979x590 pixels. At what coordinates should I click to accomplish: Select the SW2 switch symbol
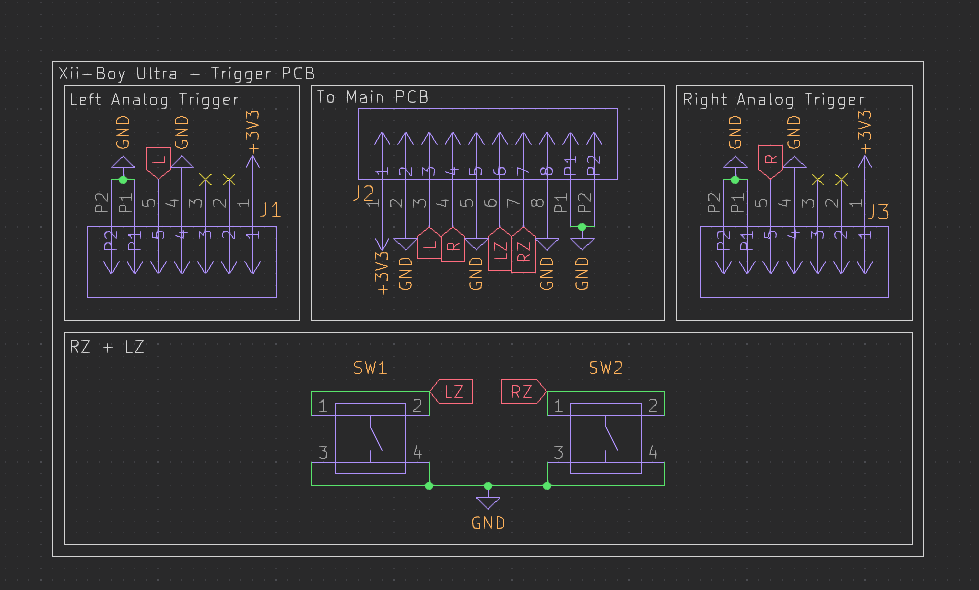point(606,438)
